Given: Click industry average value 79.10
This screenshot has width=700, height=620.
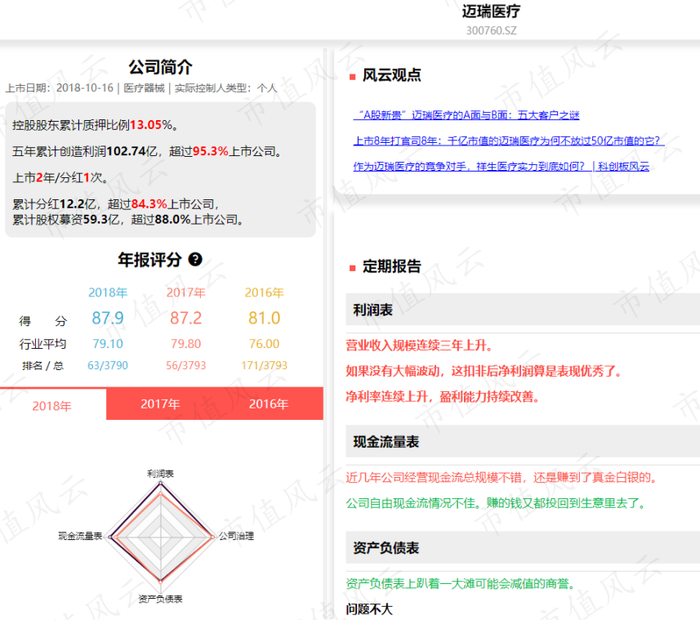Looking at the screenshot, I should [x=108, y=344].
